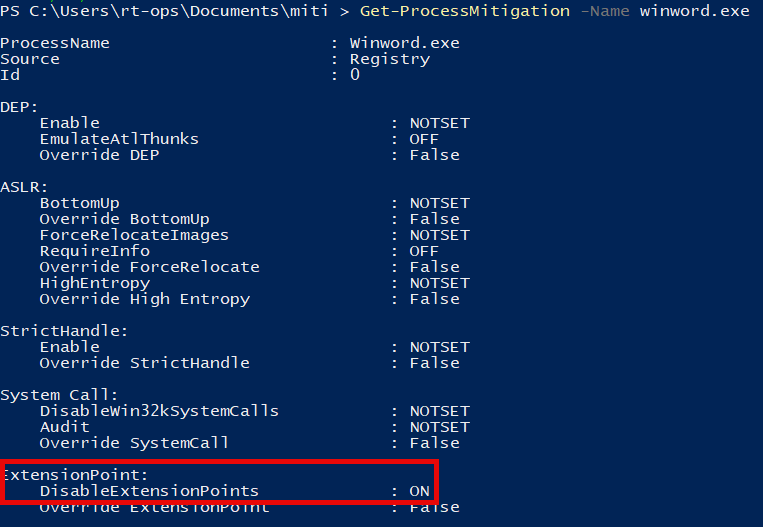Click the DisableWin32kSystemCalls label
This screenshot has height=527, width=763.
tap(159, 411)
